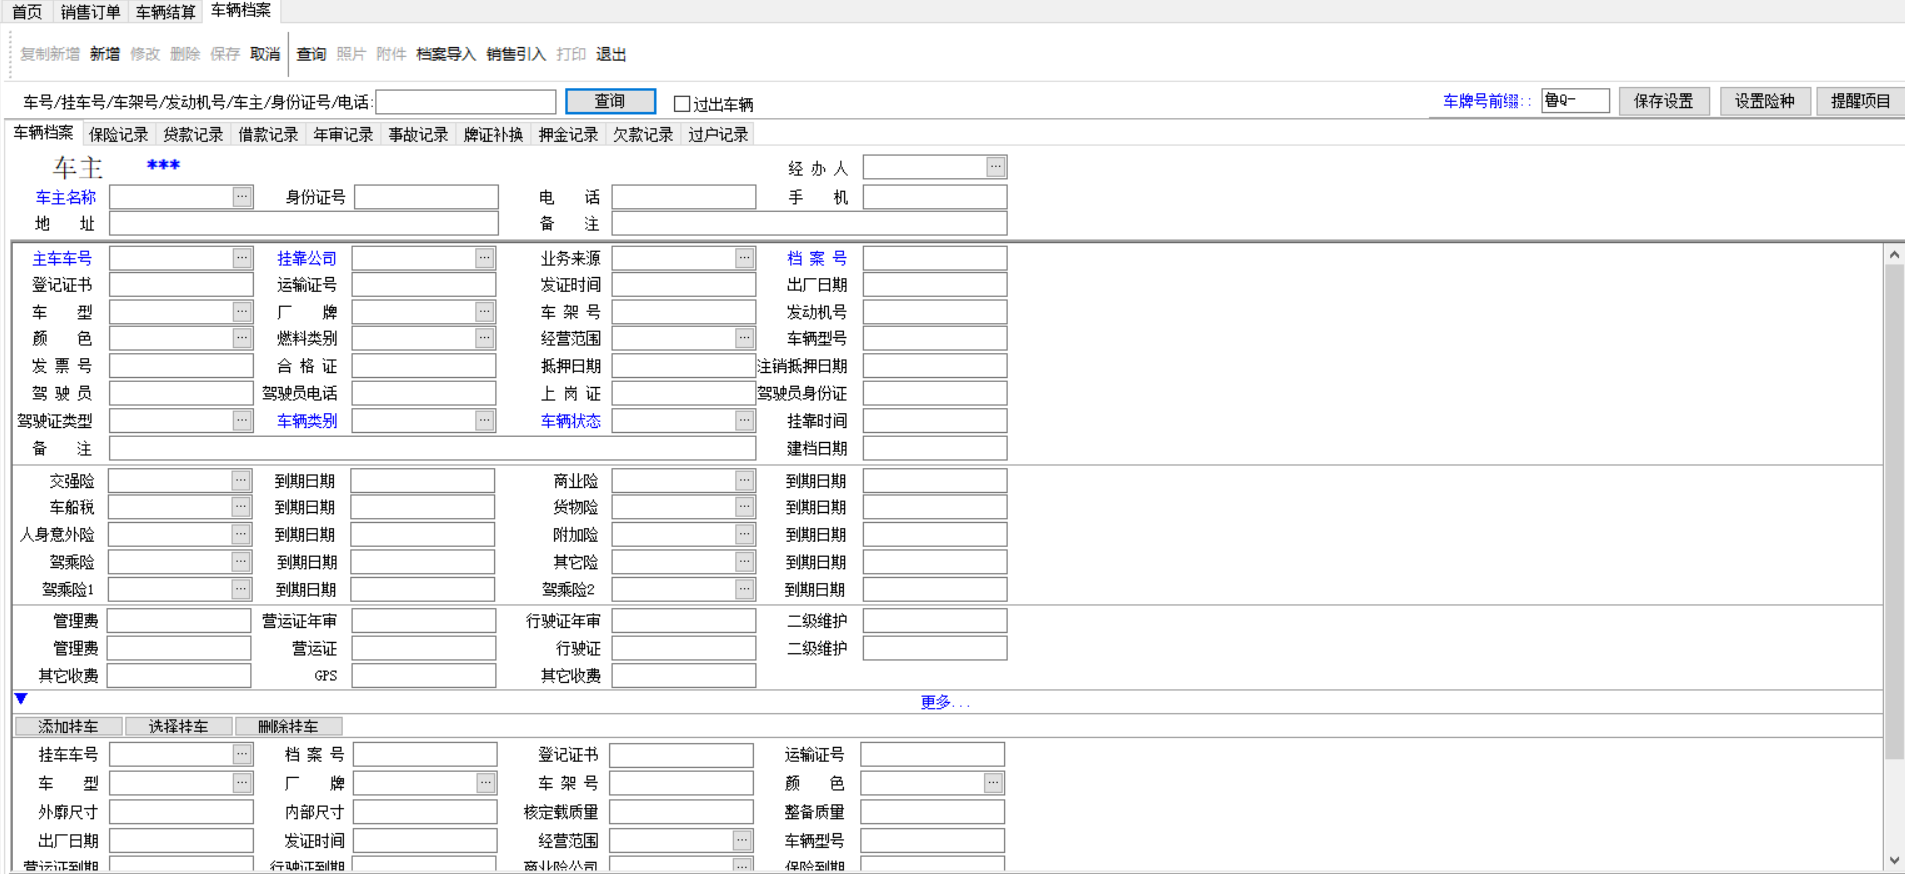
Task: Open the 过户记录 tab
Action: [x=718, y=134]
